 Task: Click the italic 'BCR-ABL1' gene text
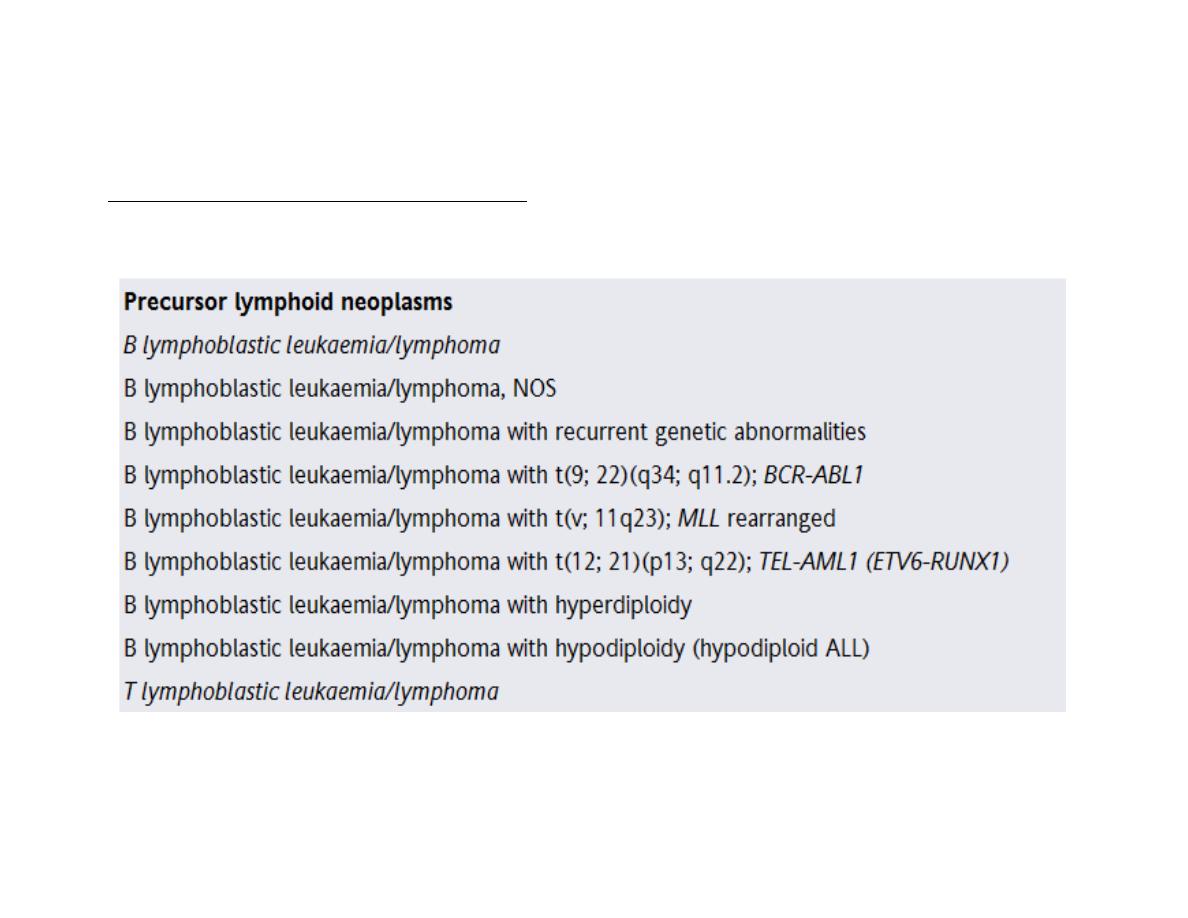tap(813, 475)
